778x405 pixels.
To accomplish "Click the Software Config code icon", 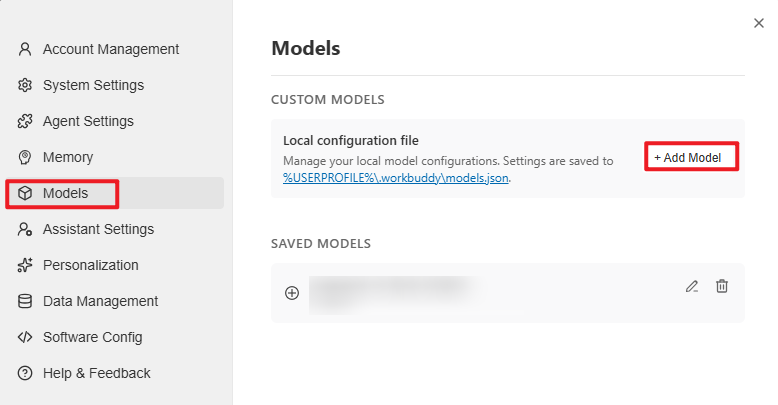I will point(25,337).
